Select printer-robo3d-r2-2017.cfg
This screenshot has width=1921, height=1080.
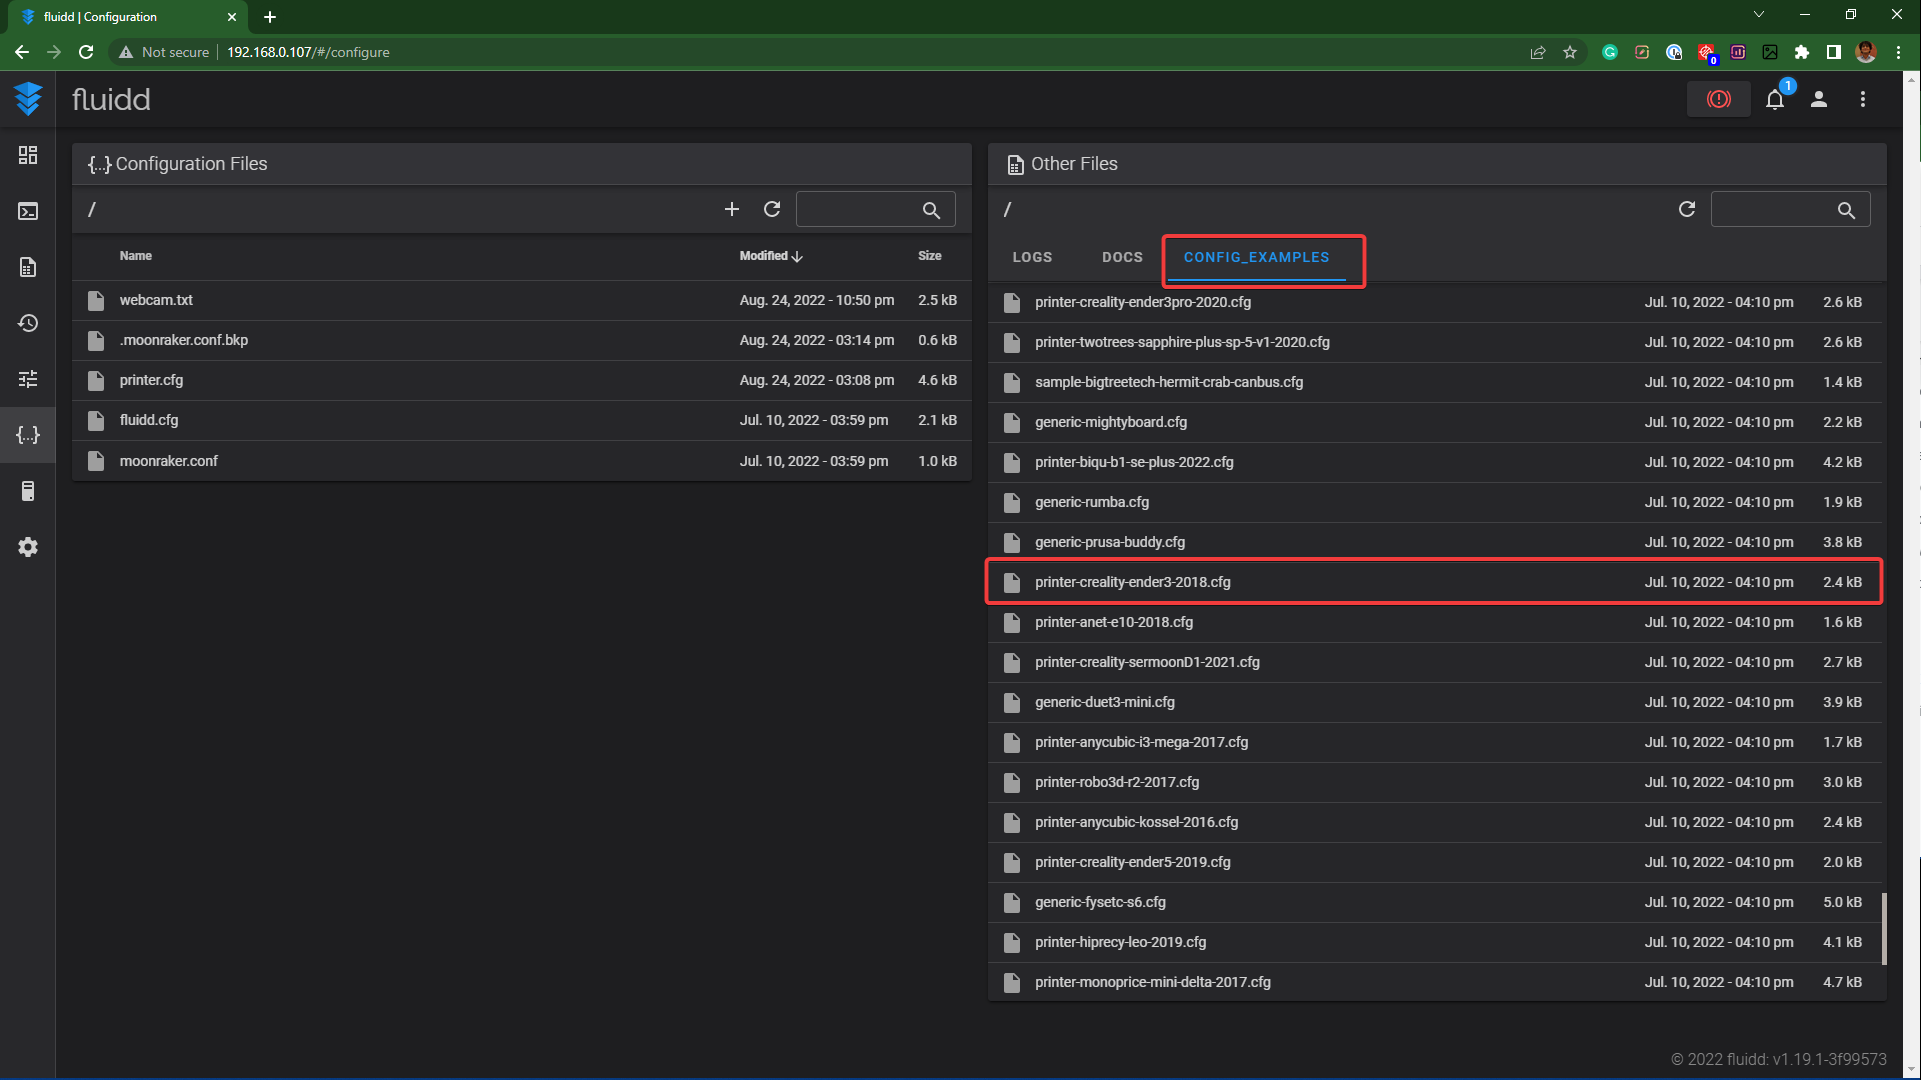[x=1435, y=782]
